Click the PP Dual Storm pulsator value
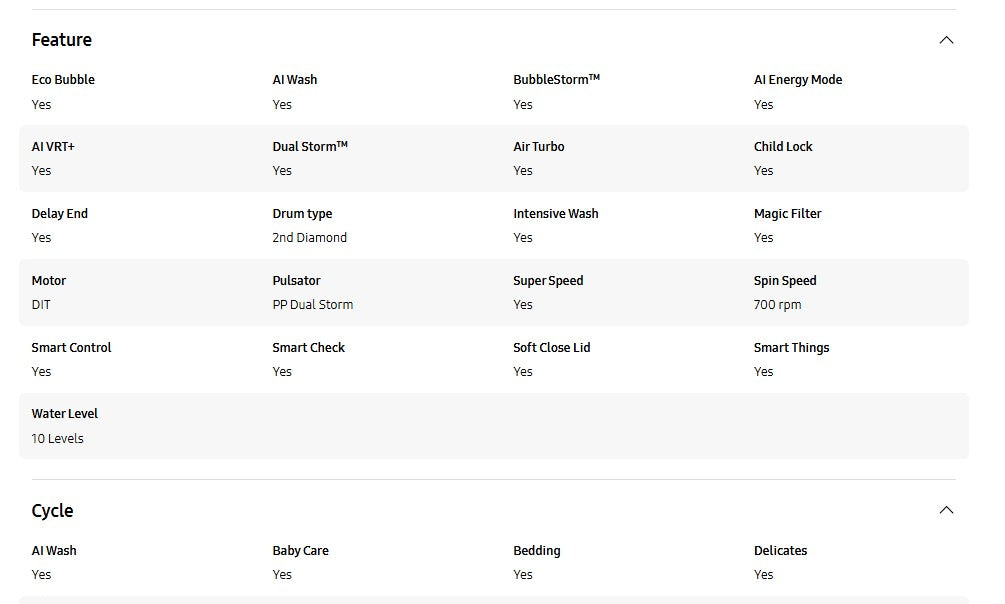 (x=313, y=305)
